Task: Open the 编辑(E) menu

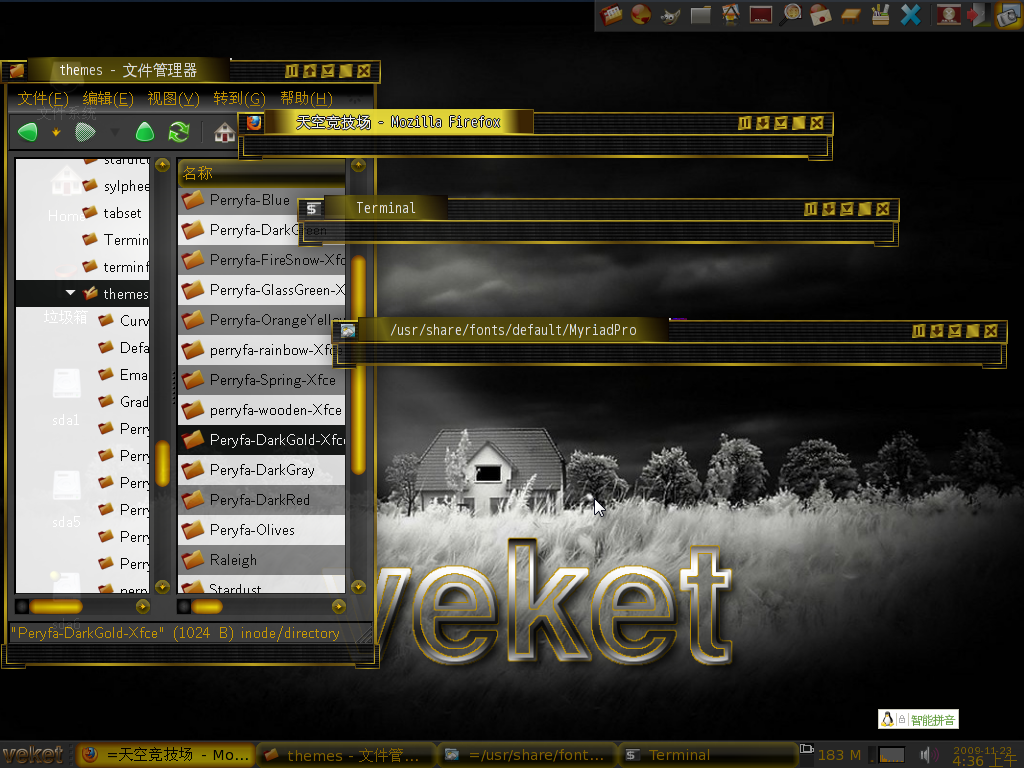Action: tap(108, 99)
